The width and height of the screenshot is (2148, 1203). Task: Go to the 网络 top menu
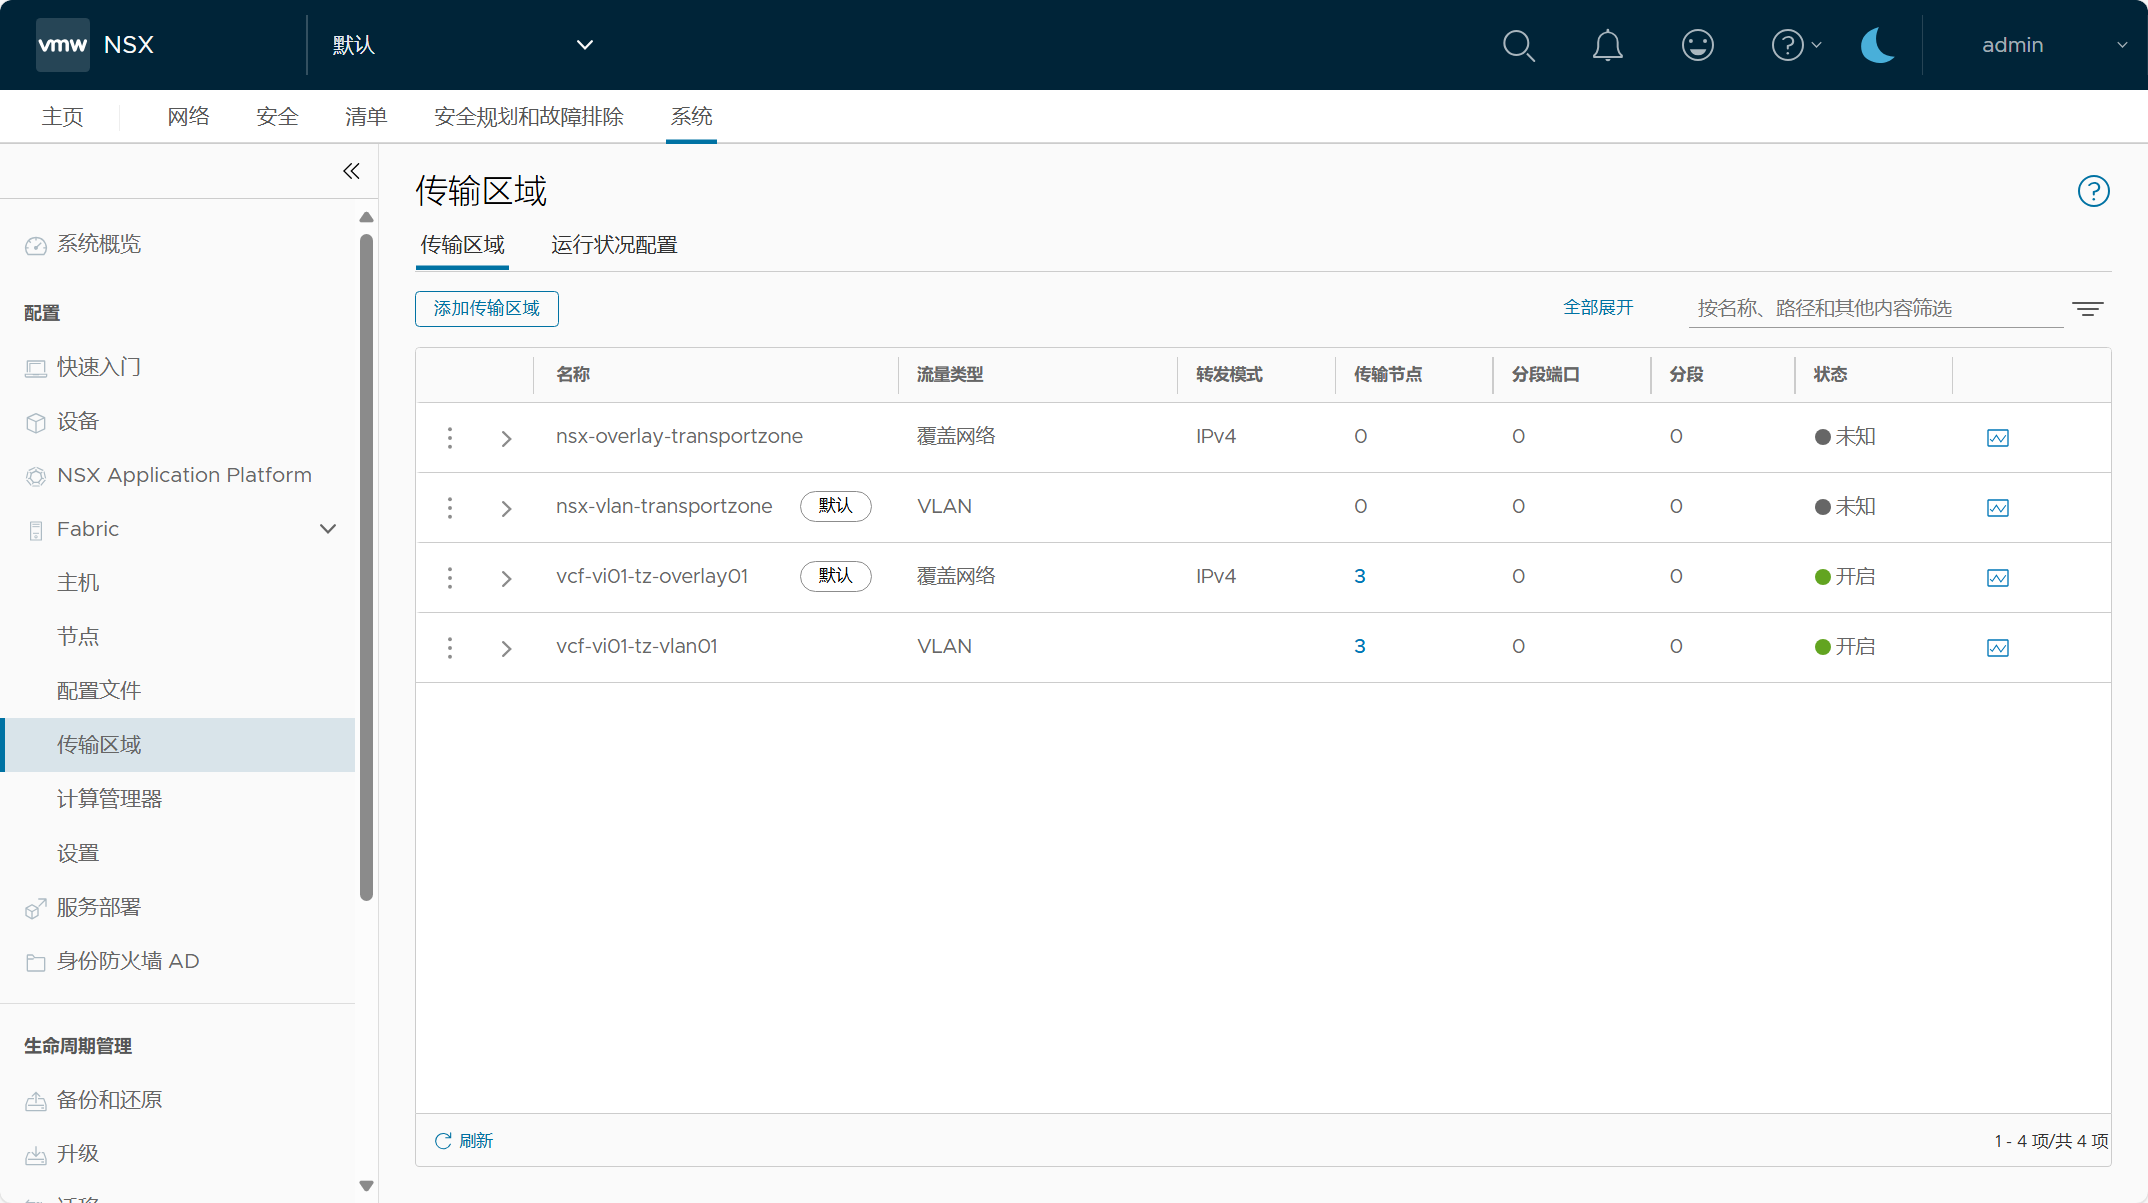188,117
